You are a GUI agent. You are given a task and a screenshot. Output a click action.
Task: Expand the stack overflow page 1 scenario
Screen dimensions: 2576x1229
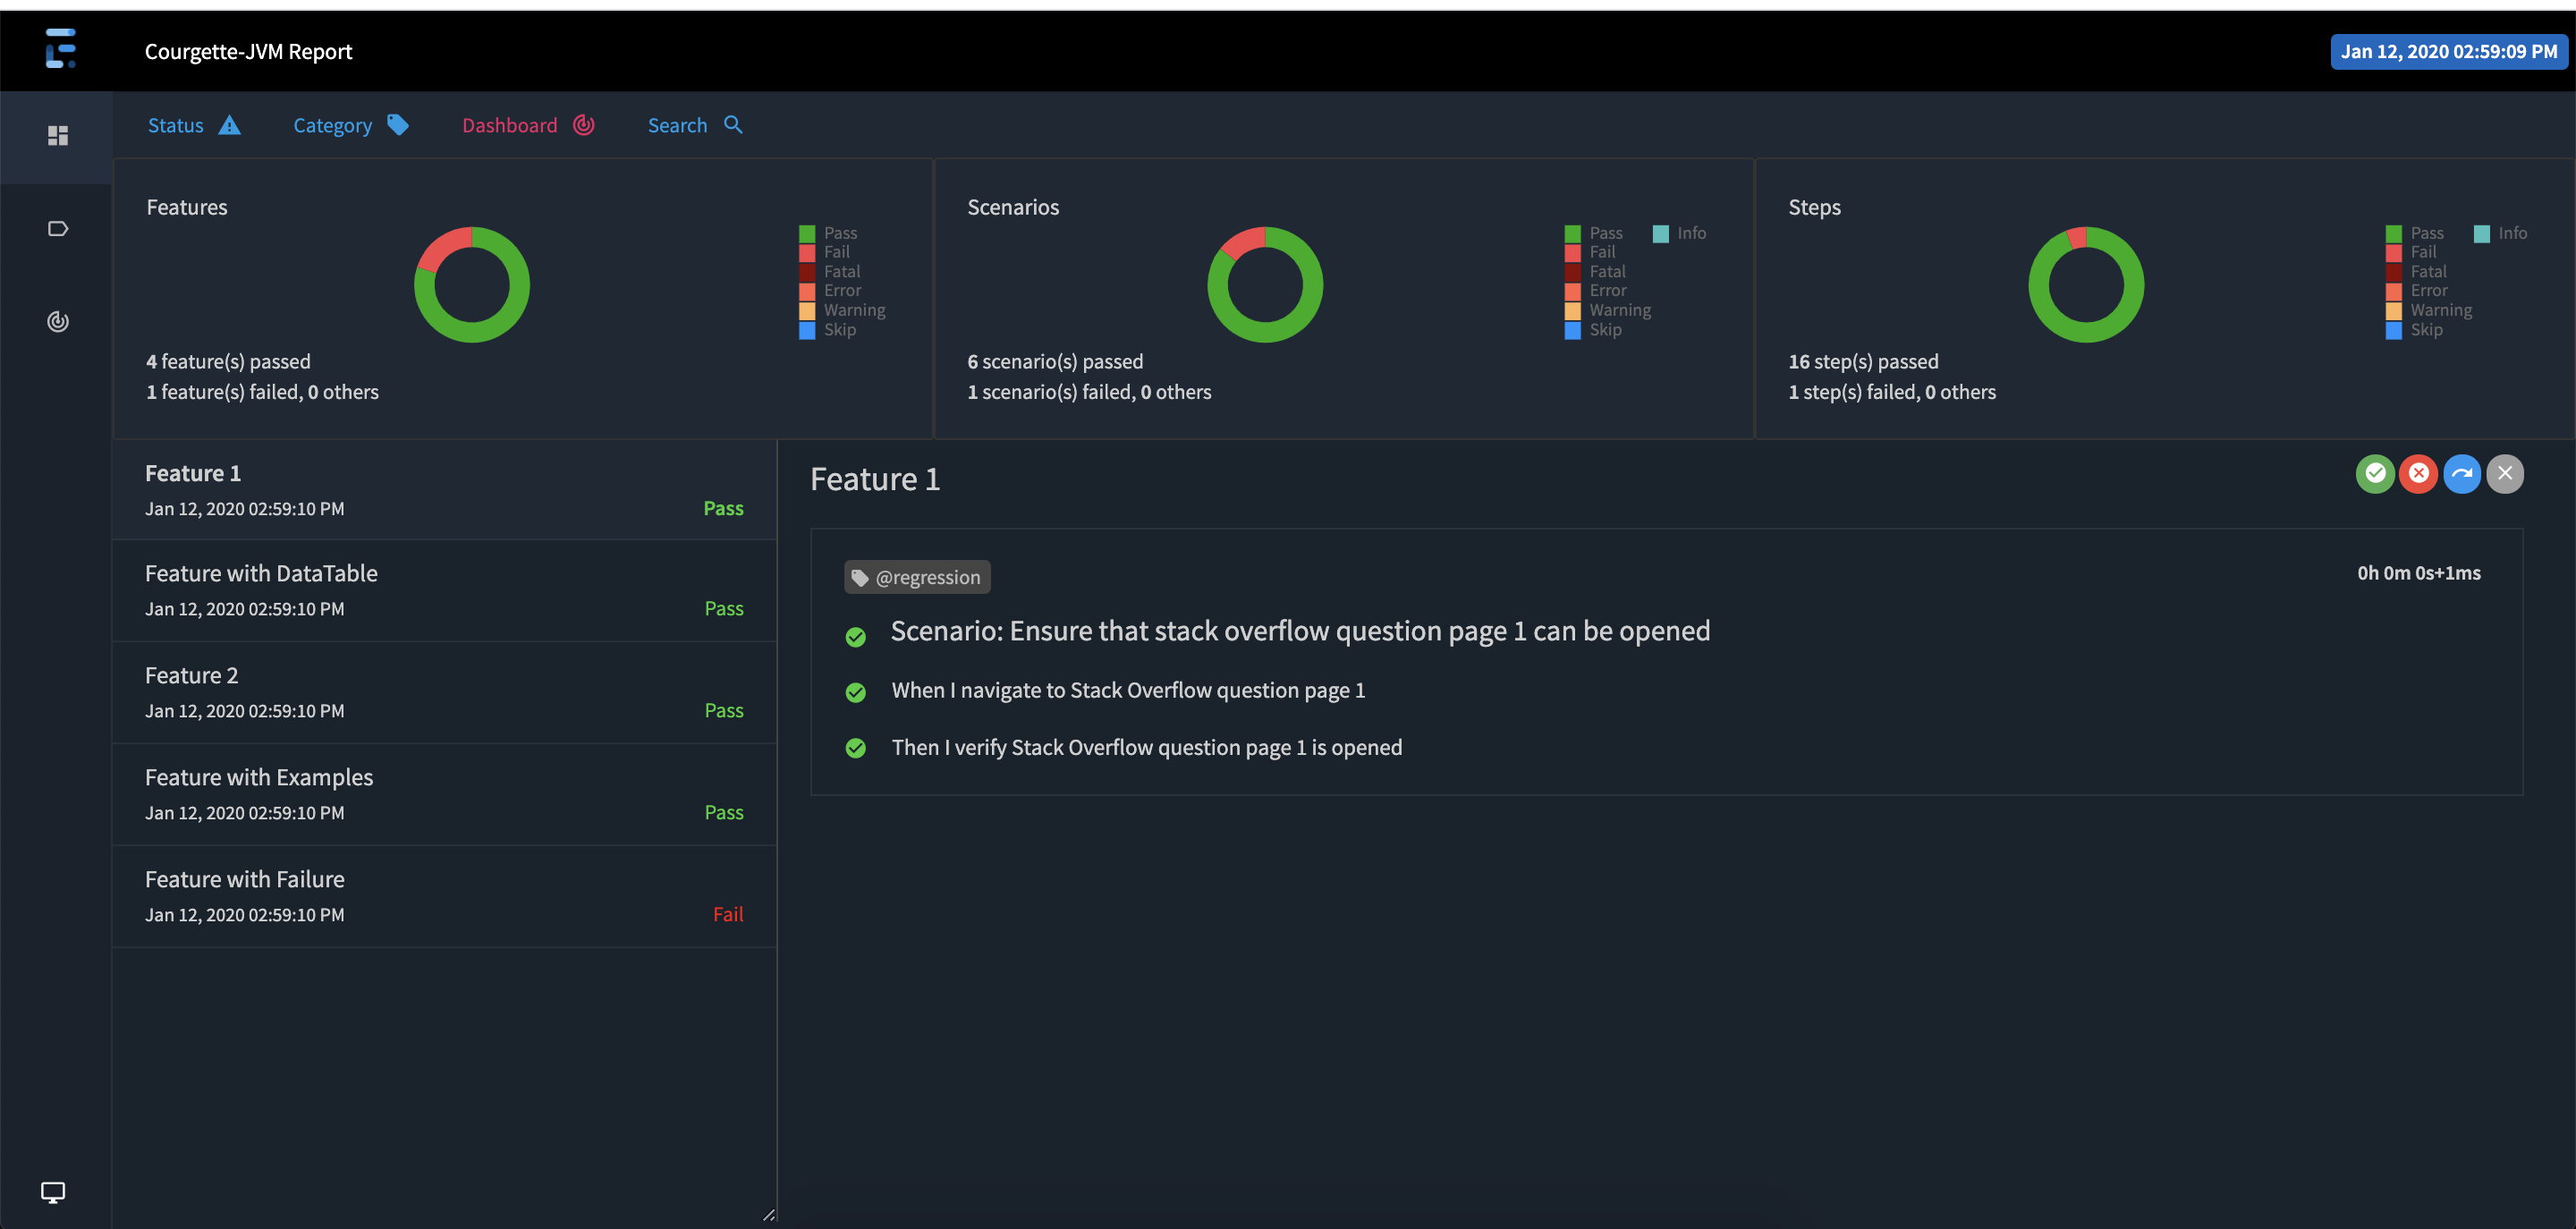click(x=1299, y=631)
